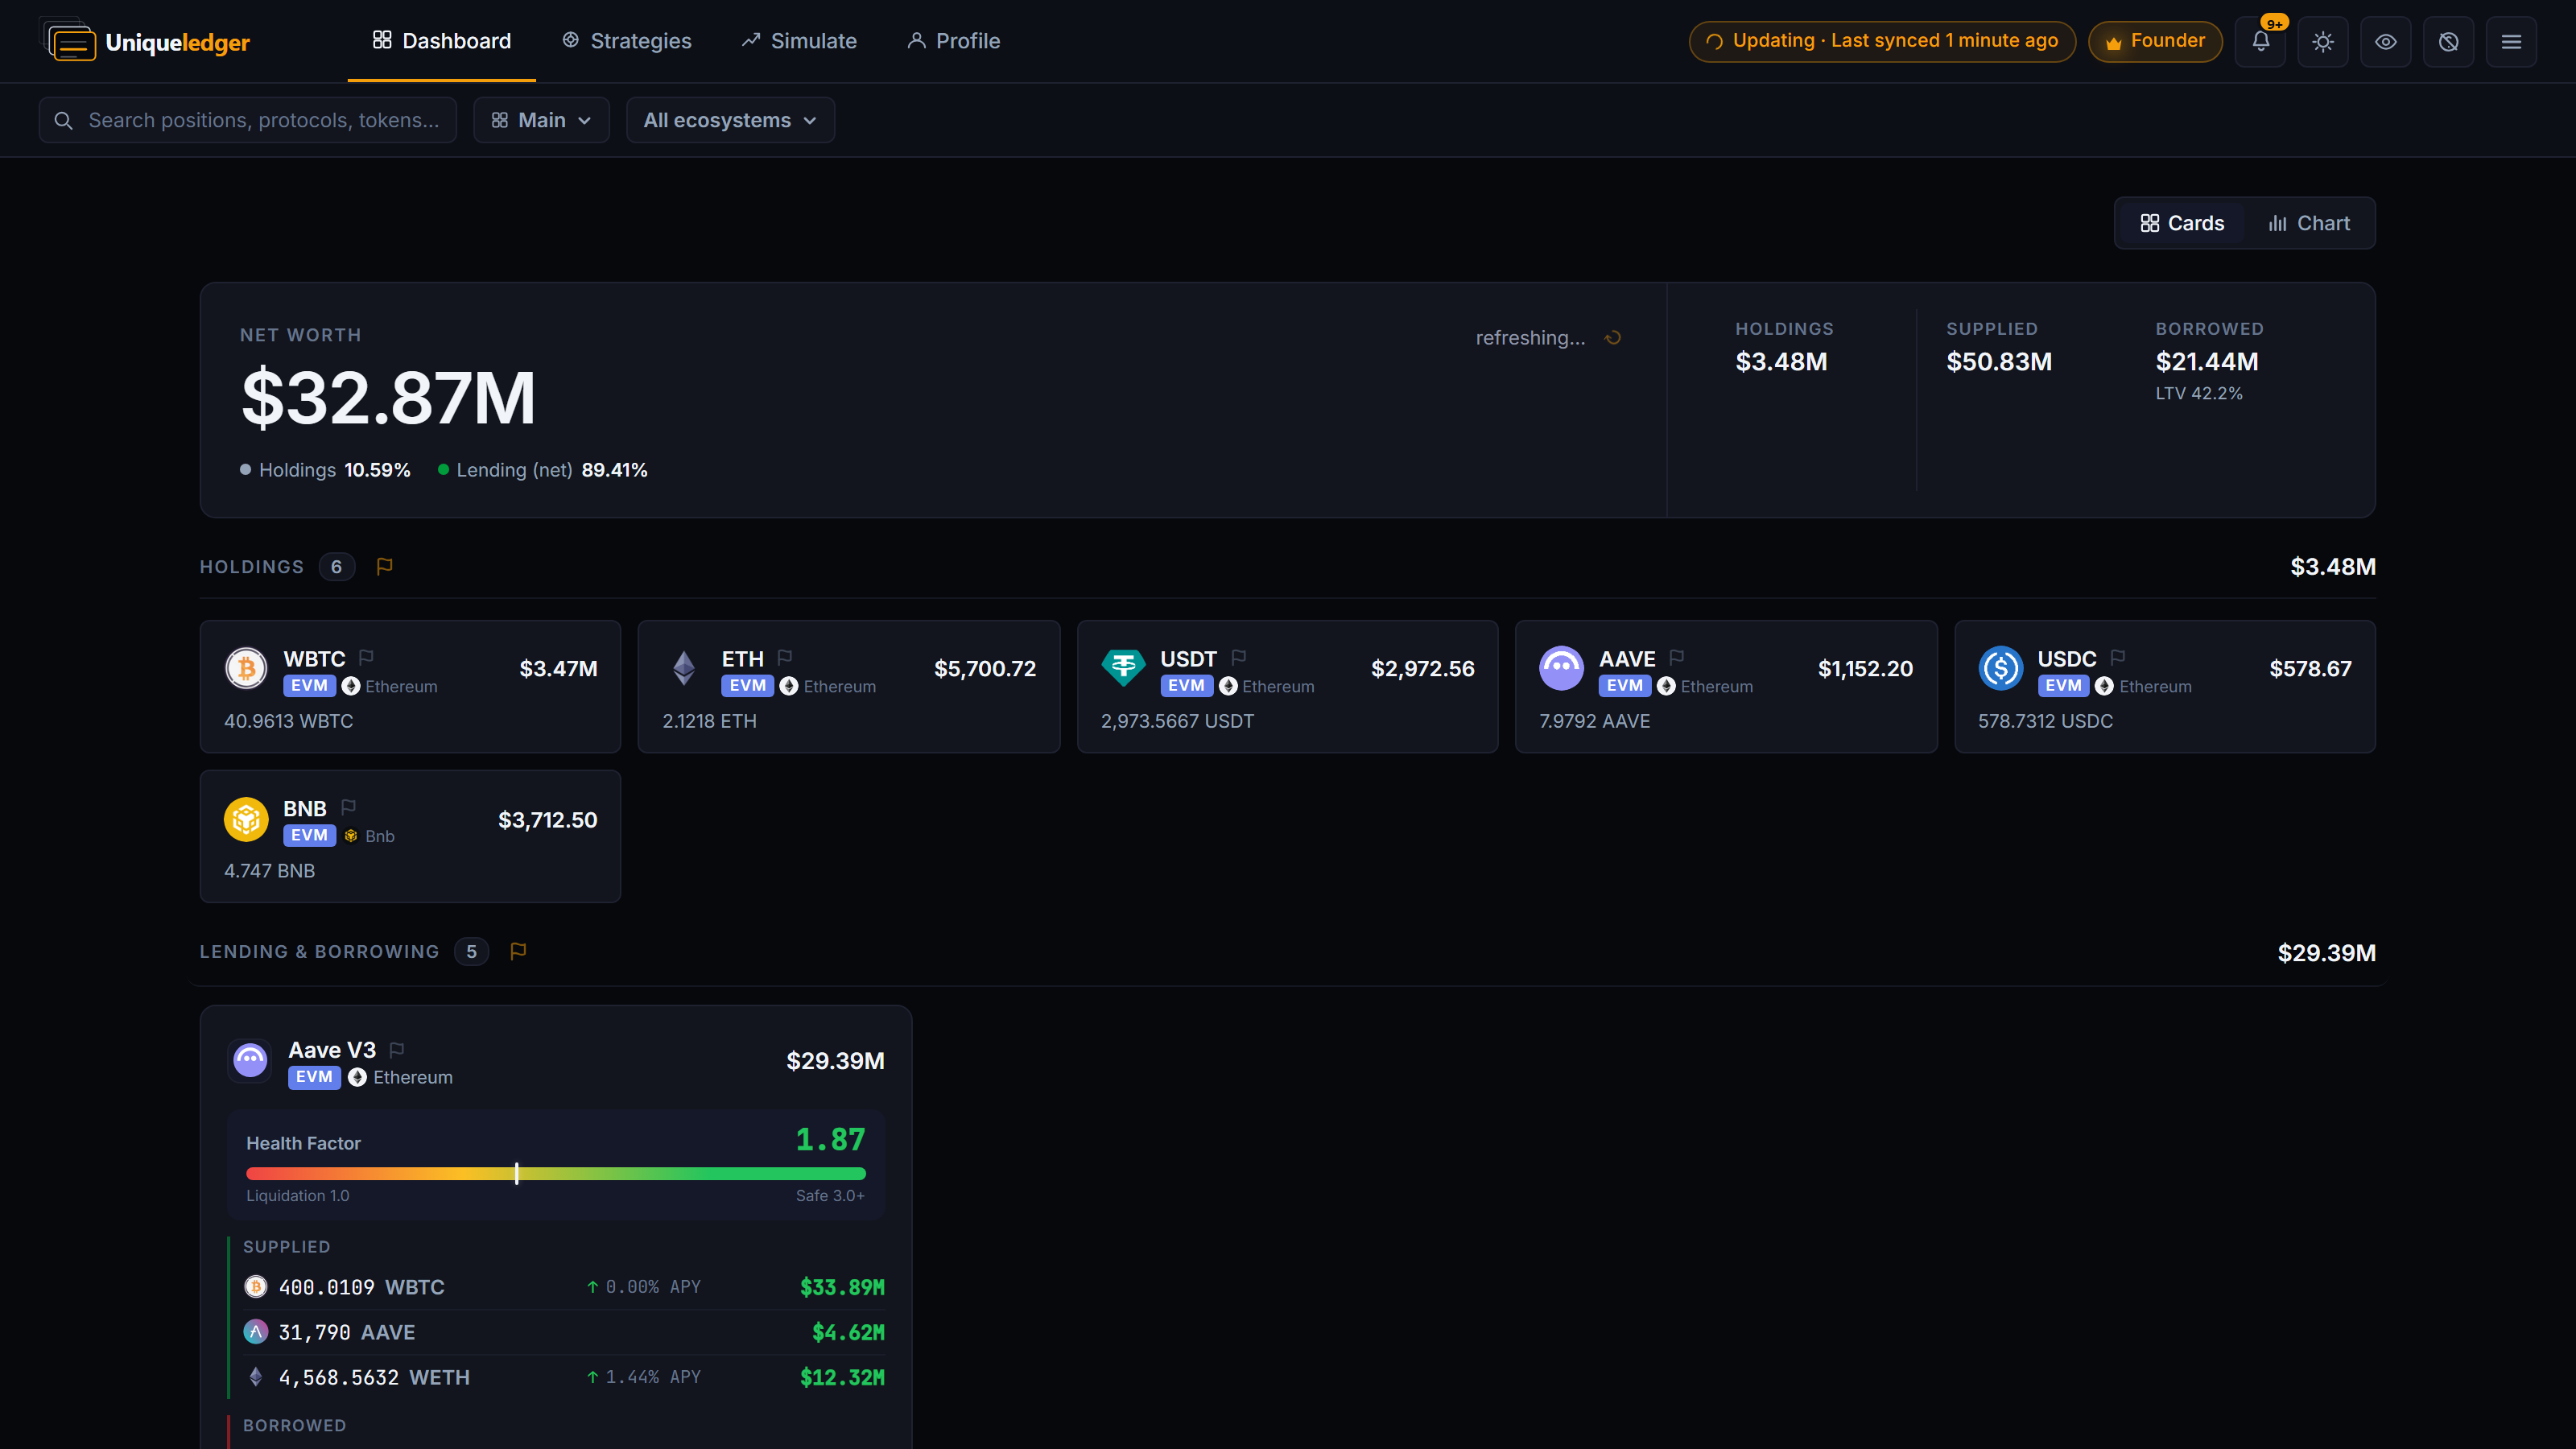Flag the Lending & Borrowing section
Screen dimensions: 2576x1449
518,951
